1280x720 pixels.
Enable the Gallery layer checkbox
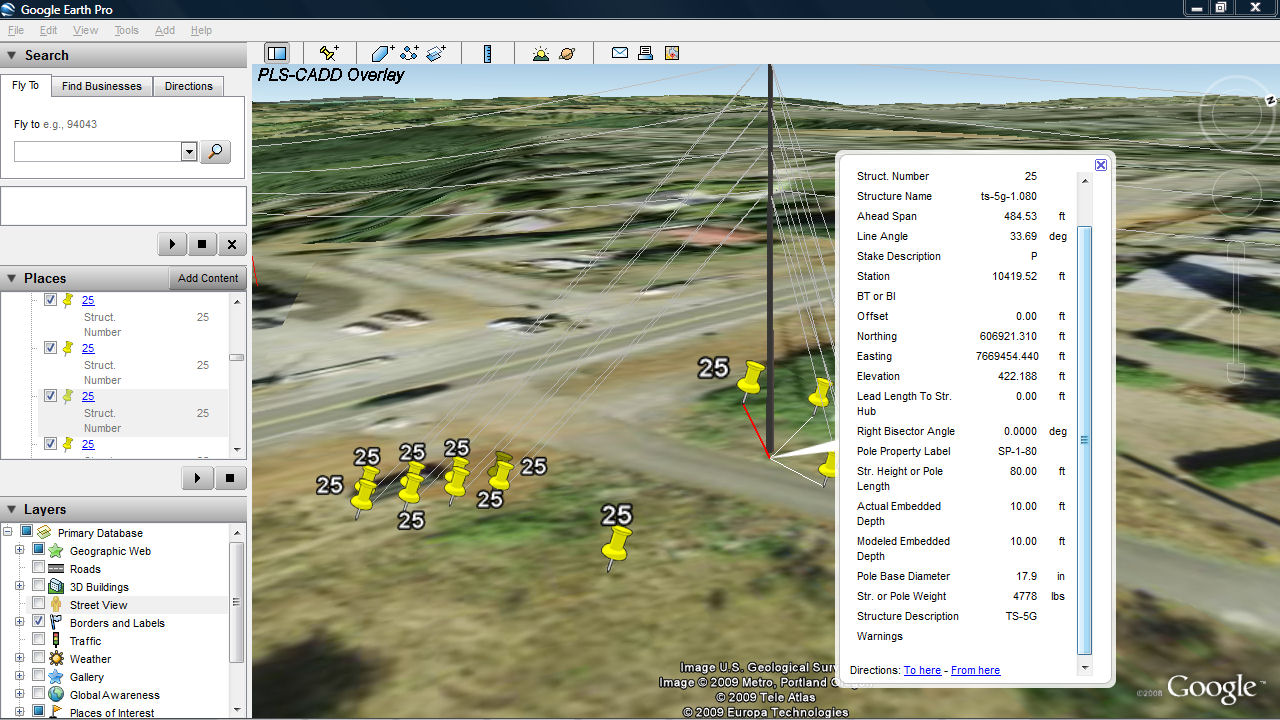pos(38,677)
